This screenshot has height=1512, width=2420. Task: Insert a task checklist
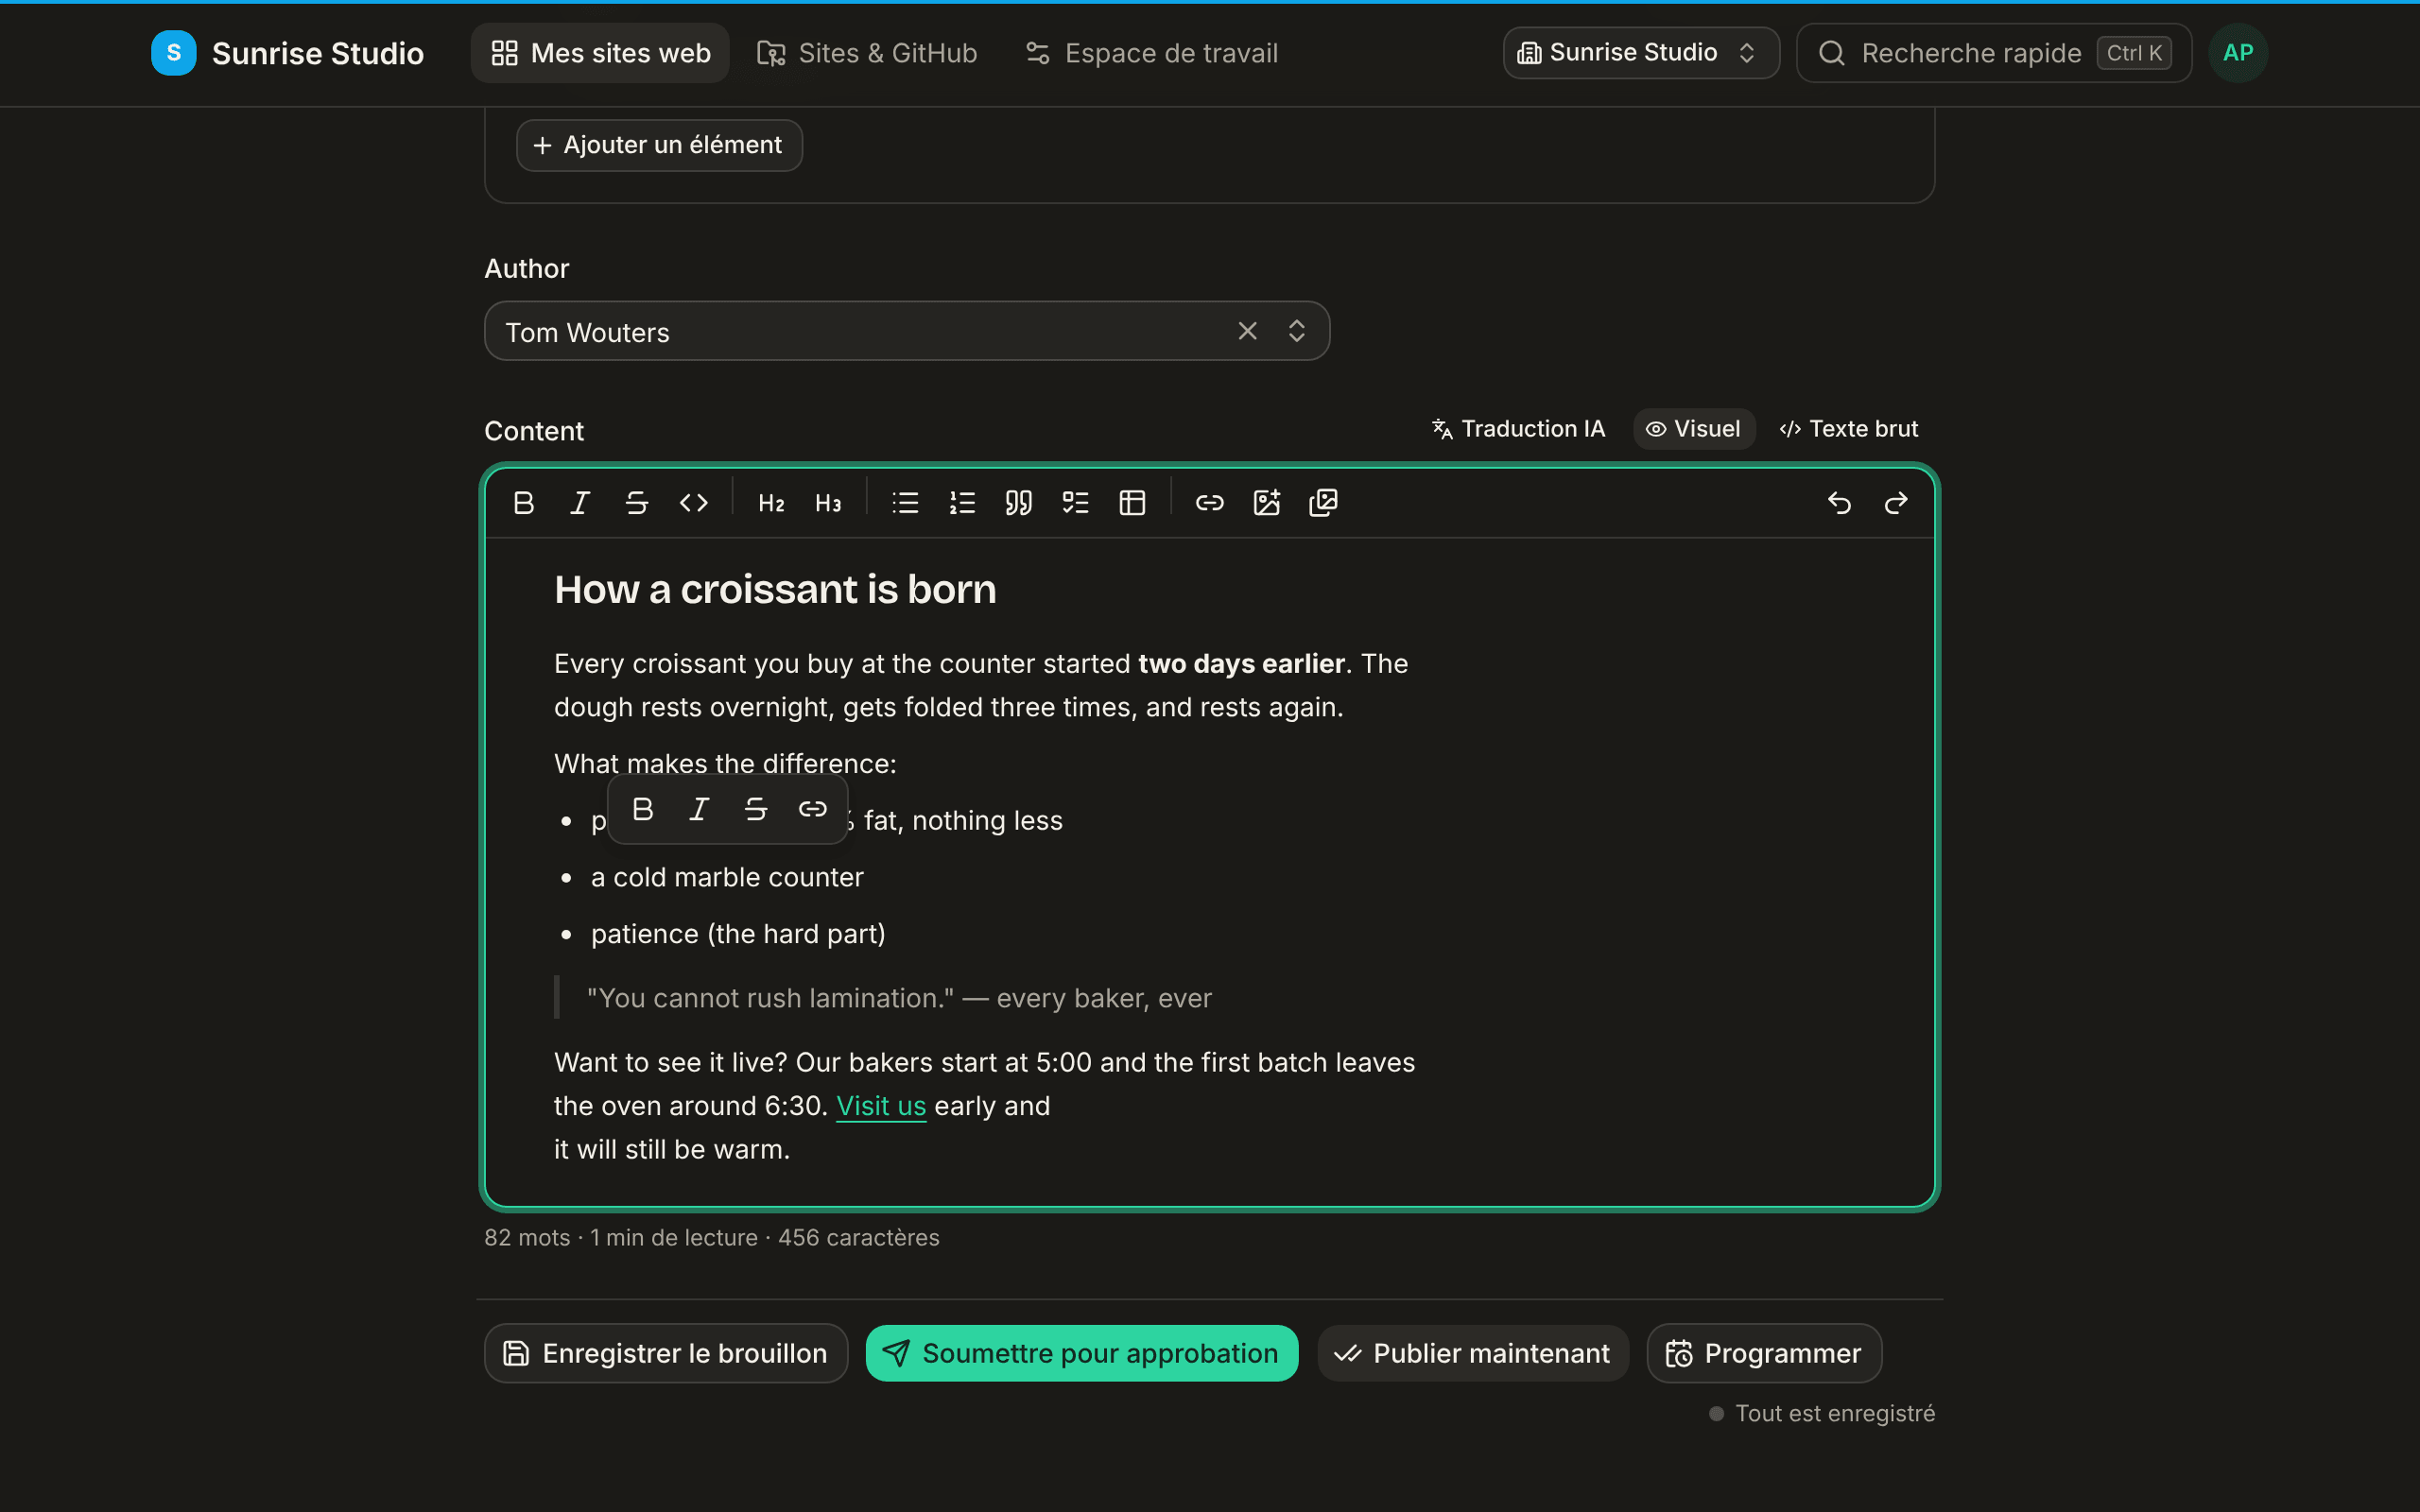[1076, 503]
